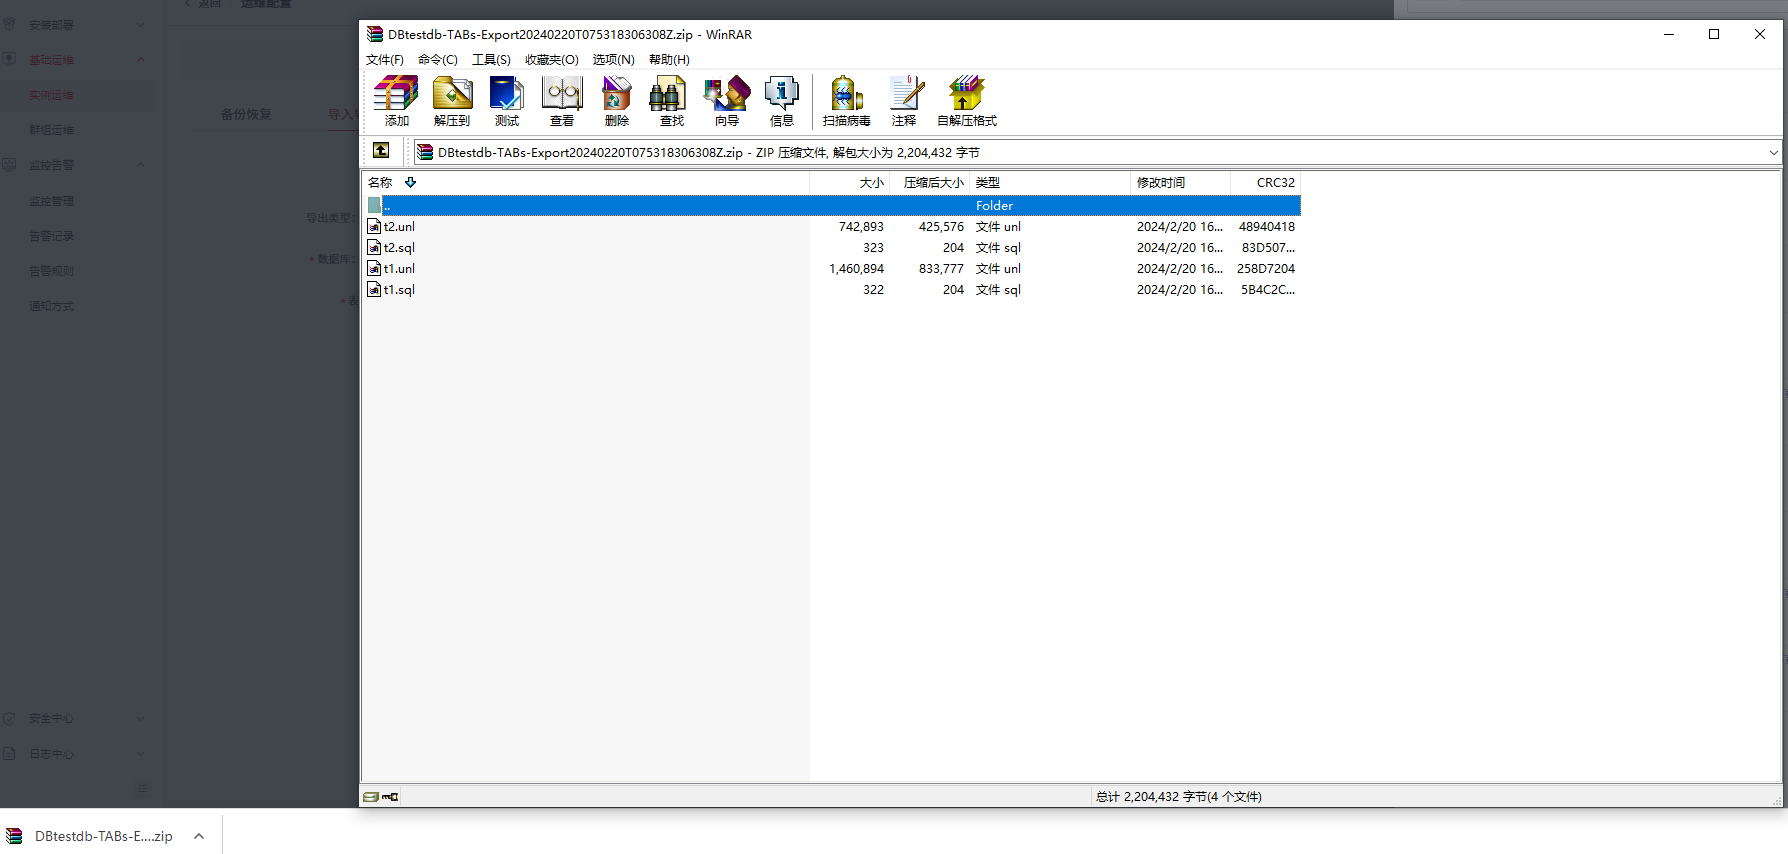
Task: Click the Delete (删除) toolbar icon
Action: (617, 101)
